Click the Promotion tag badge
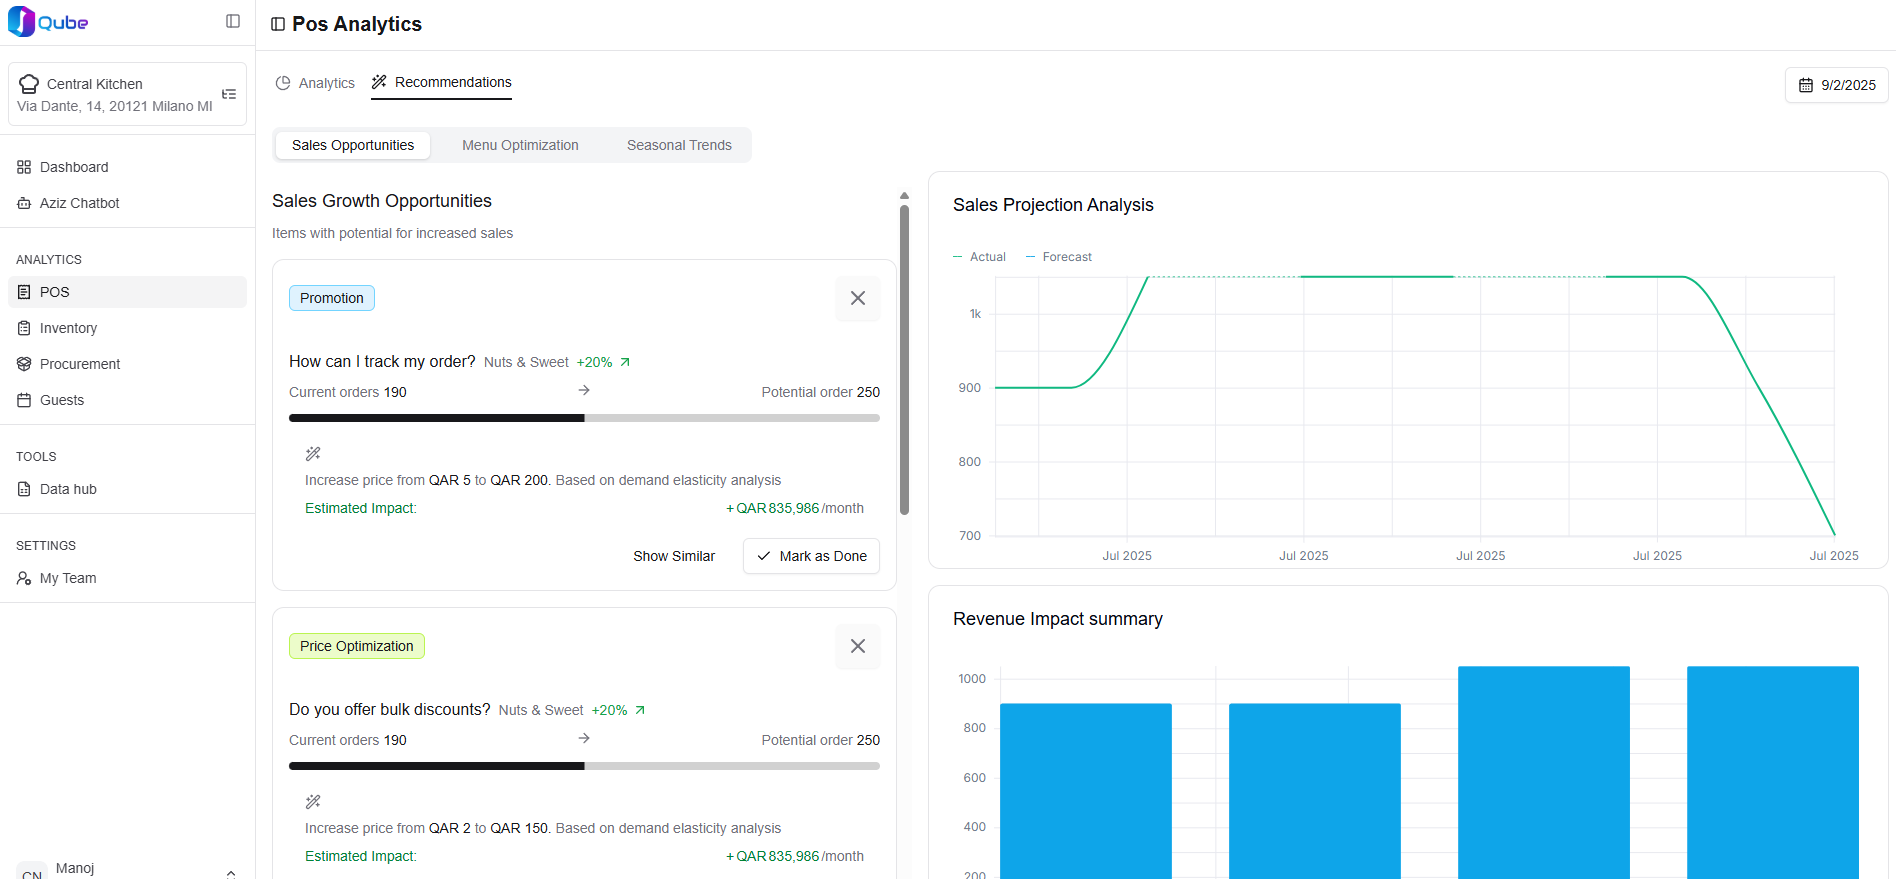The width and height of the screenshot is (1896, 879). coord(332,298)
